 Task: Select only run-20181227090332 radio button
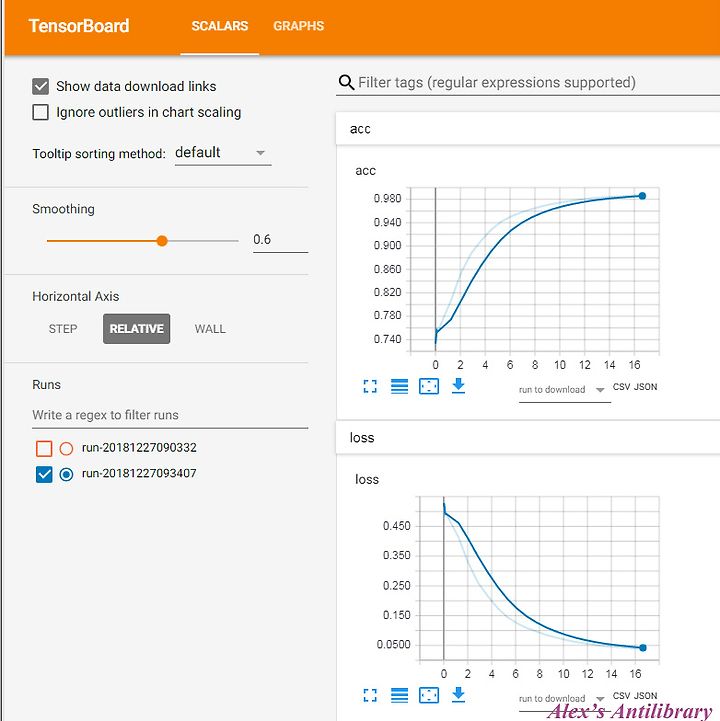[x=66, y=448]
